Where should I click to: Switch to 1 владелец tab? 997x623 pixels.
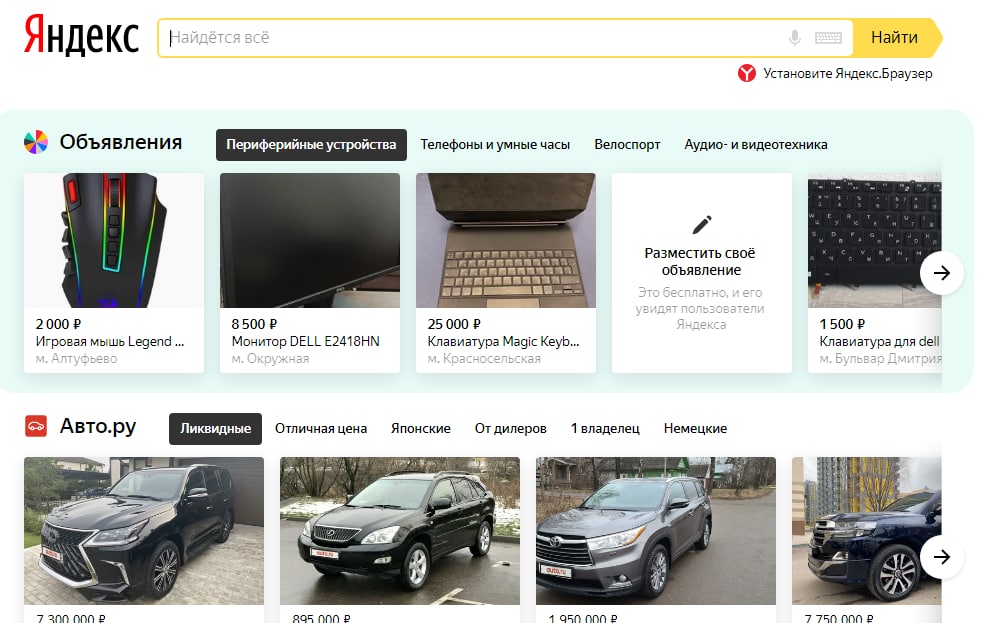click(605, 428)
